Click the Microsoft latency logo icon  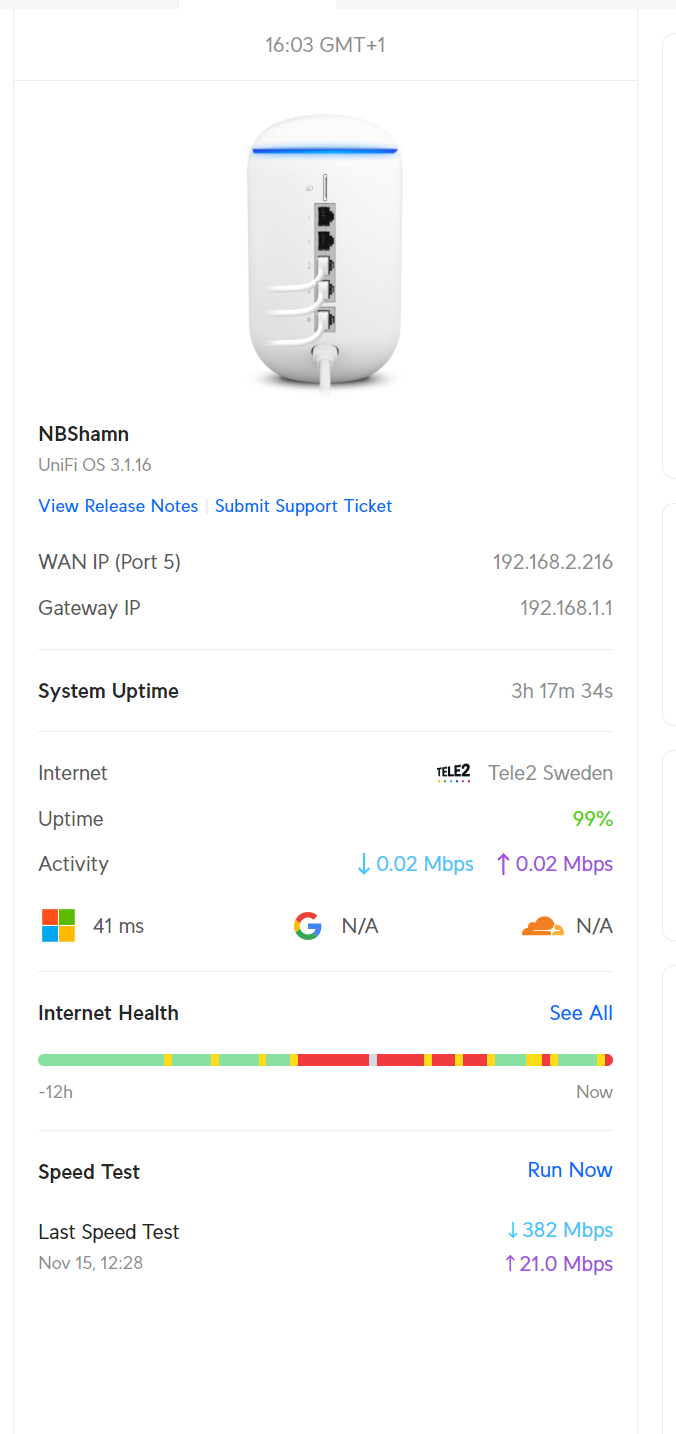pyautogui.click(x=58, y=926)
